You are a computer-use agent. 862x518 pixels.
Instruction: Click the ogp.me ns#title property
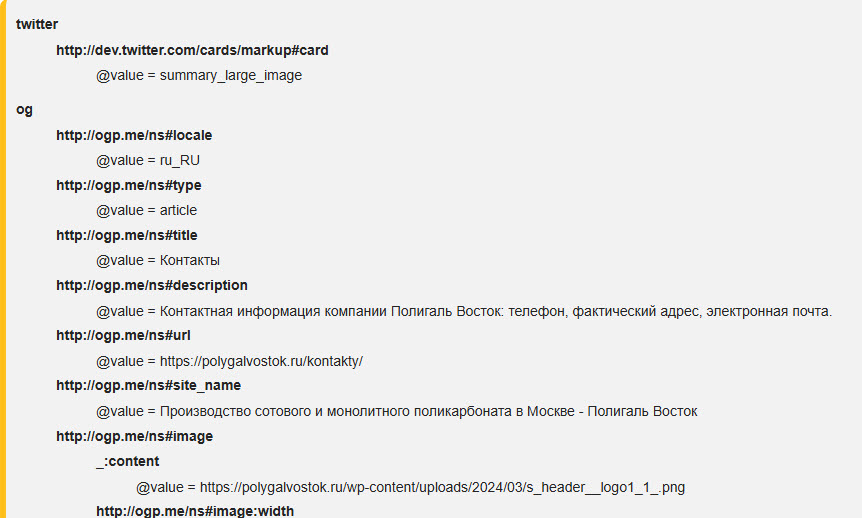coord(126,235)
